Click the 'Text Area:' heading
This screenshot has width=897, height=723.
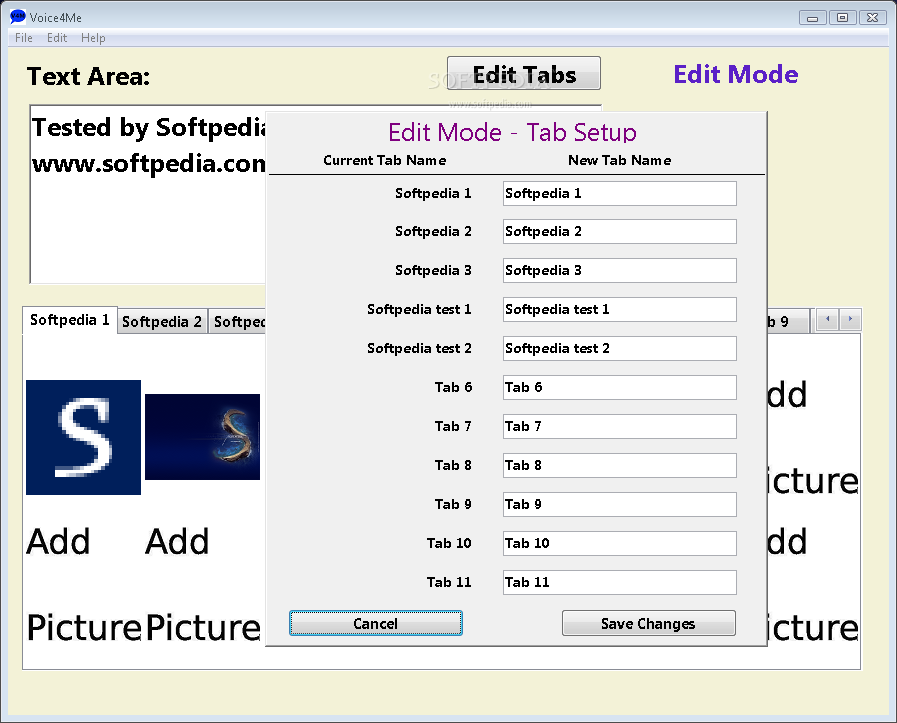click(88, 76)
